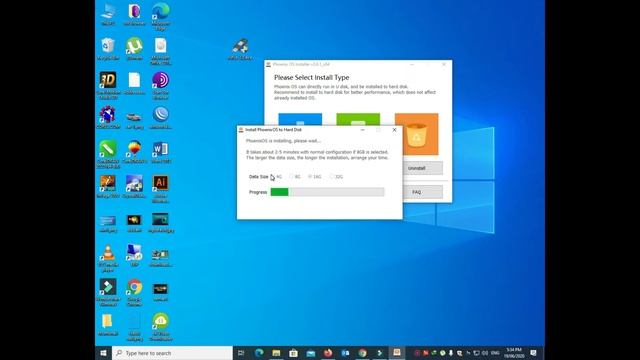This screenshot has width=640, height=360.
Task: Open Task View on the taskbar
Action: 241,353
